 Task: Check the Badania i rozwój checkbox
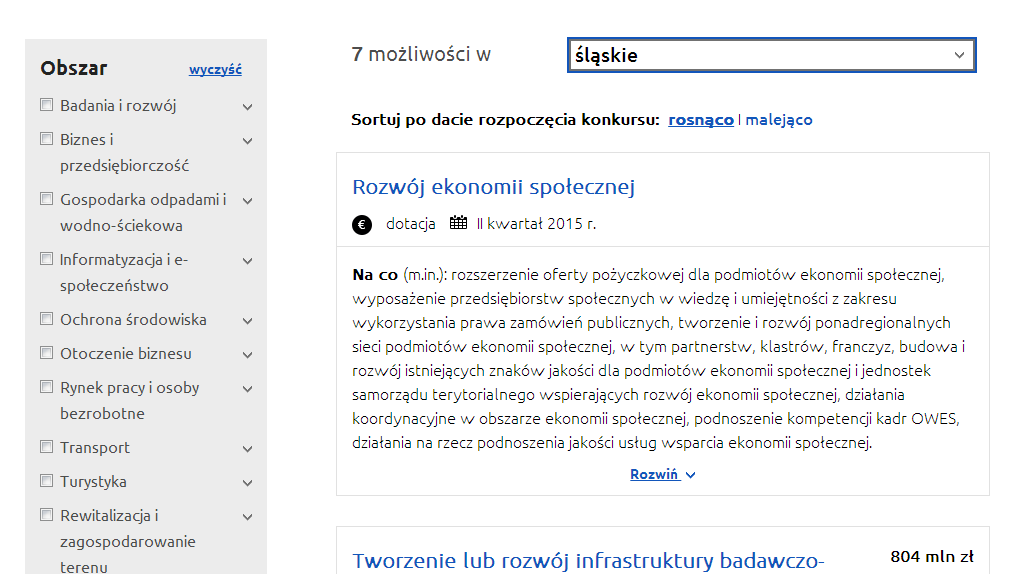coord(47,105)
